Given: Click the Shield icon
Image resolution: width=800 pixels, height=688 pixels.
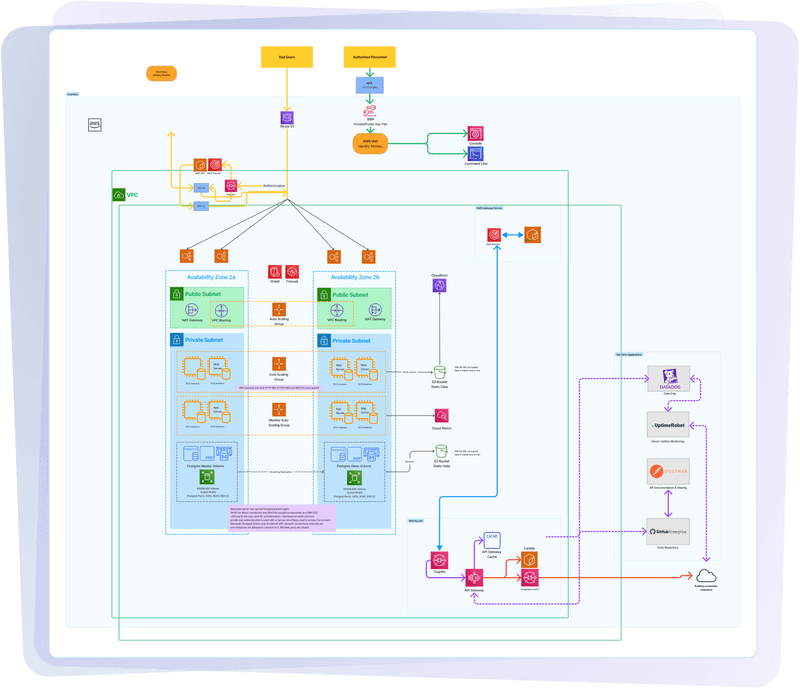Looking at the screenshot, I should (275, 272).
